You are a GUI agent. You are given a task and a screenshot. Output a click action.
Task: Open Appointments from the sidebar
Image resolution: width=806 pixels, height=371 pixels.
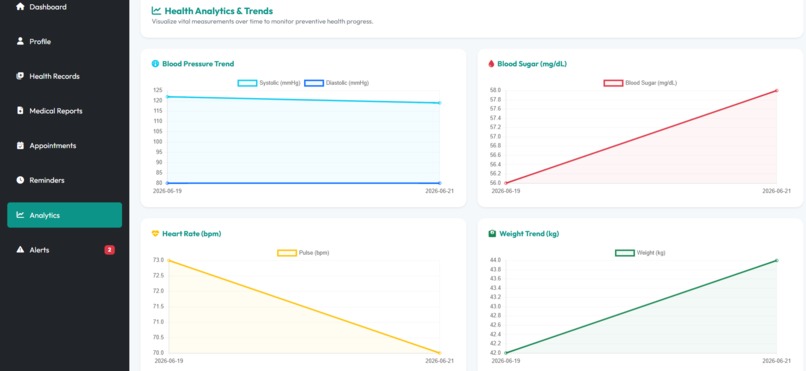point(64,145)
